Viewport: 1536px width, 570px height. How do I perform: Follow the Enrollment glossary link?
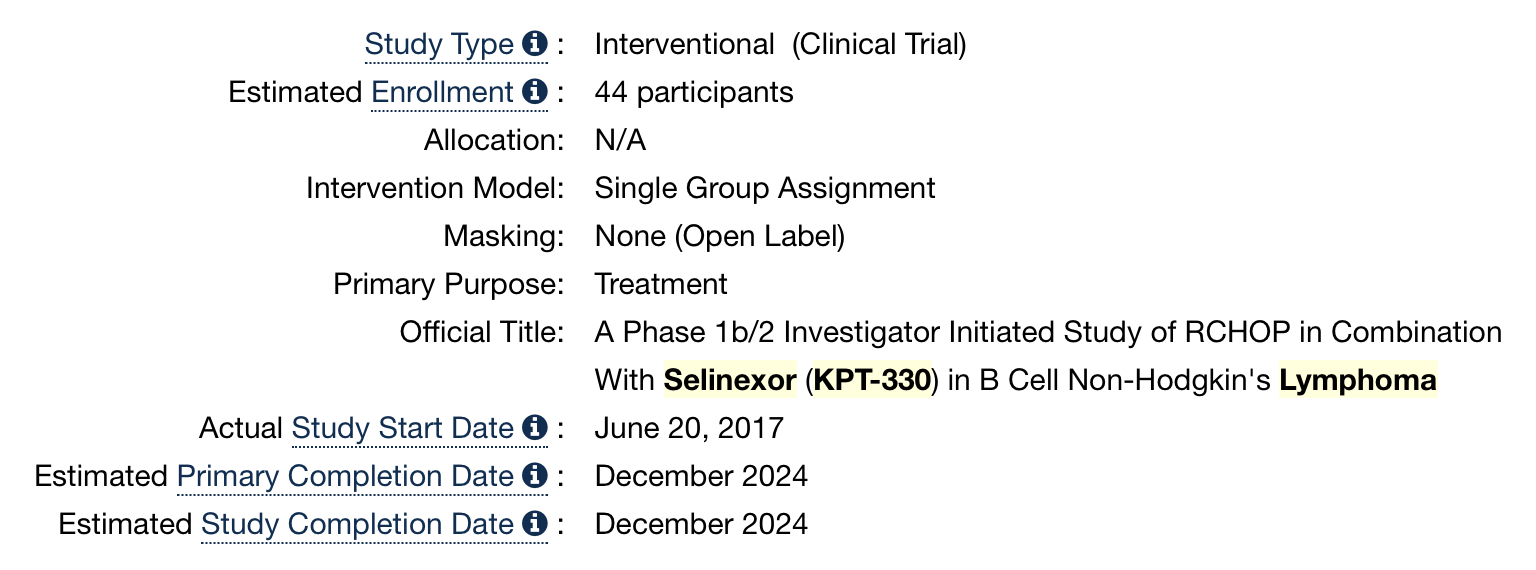[443, 93]
